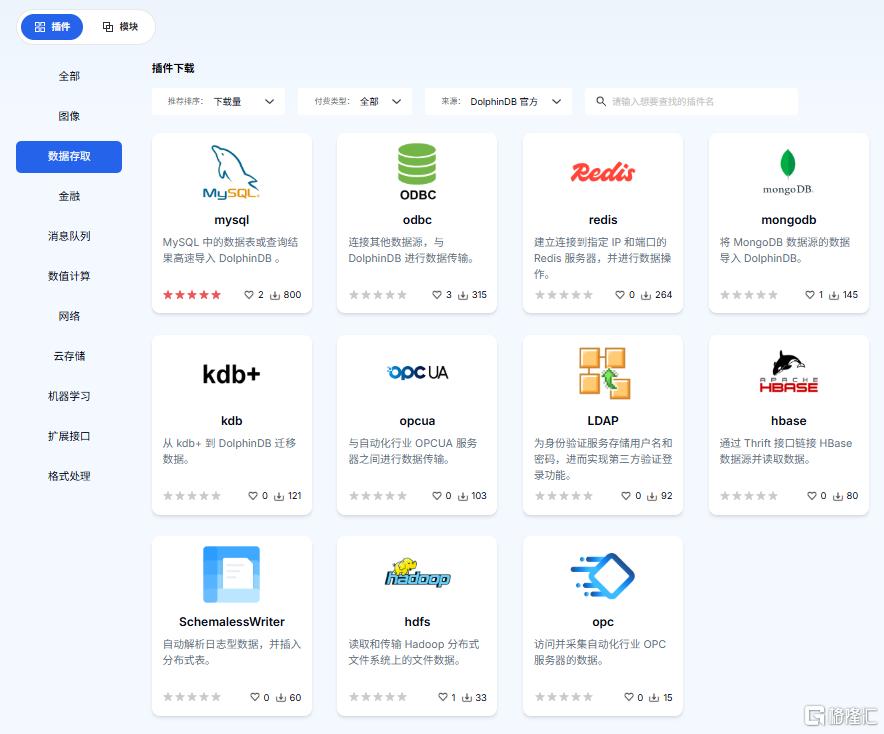Image resolution: width=884 pixels, height=734 pixels.
Task: Open the 付费类型 全部 dropdown
Action: coord(355,101)
